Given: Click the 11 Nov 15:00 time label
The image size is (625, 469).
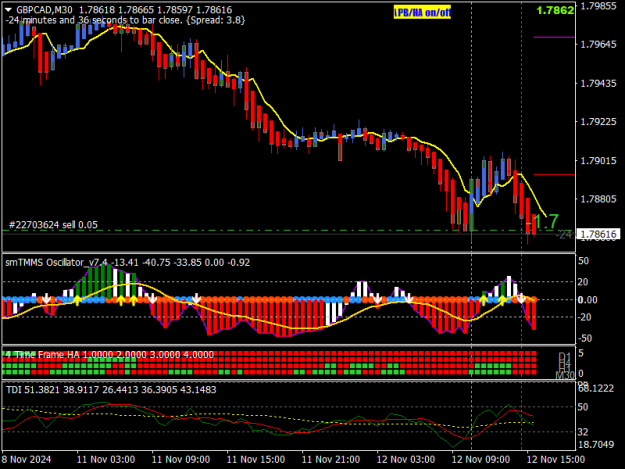Looking at the screenshot, I should coord(256,459).
